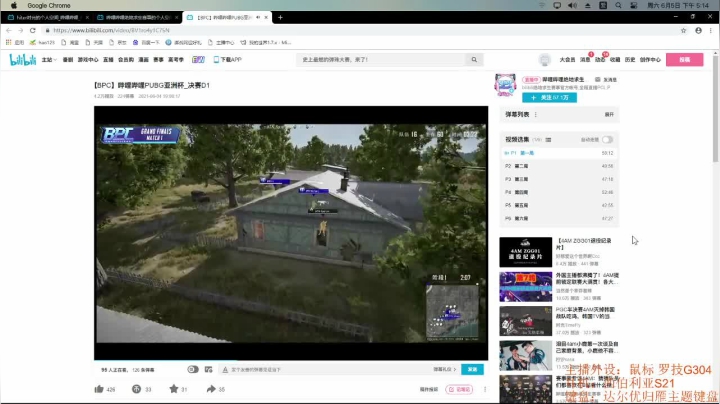Click the search magnifier icon in bilibili header
This screenshot has height=404, width=720.
point(474,60)
